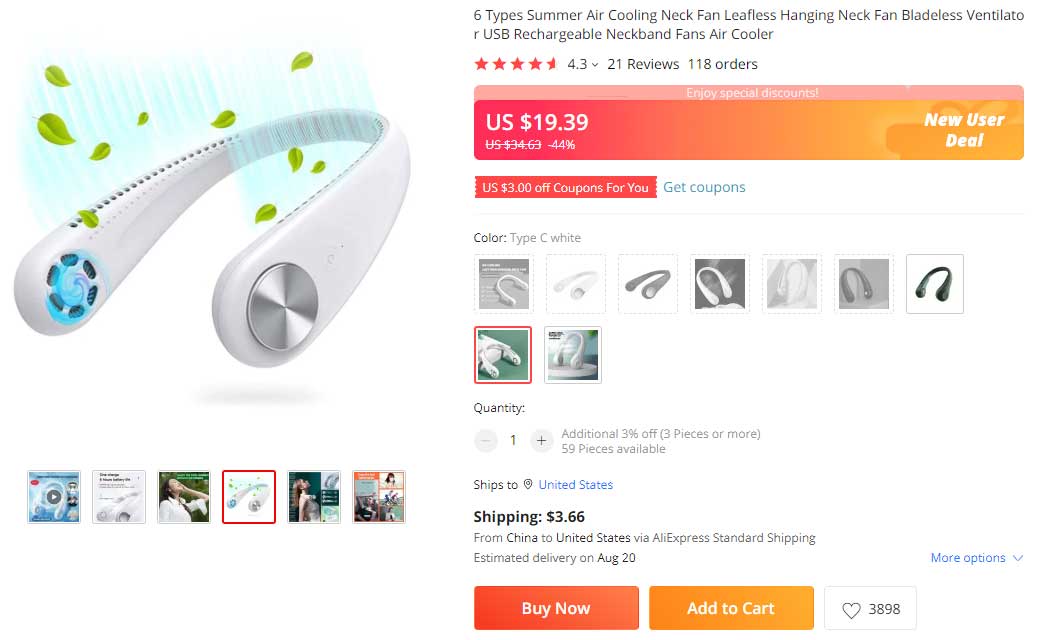Open the United States ship-to selector

coord(575,485)
